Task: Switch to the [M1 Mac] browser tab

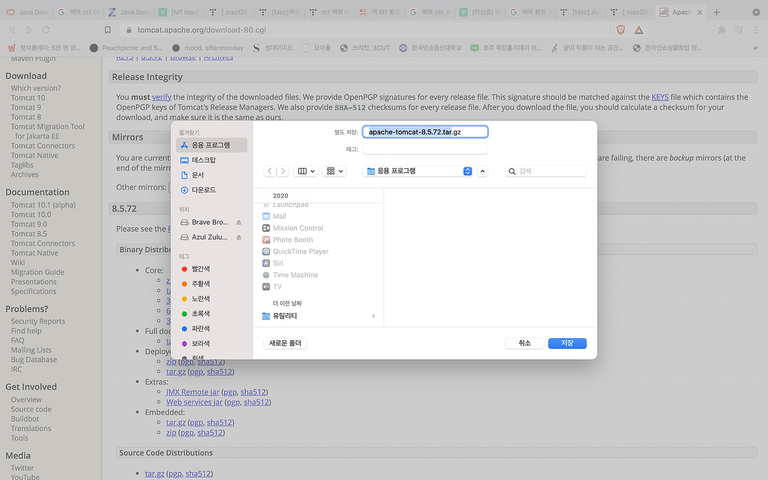Action: click(x=179, y=12)
